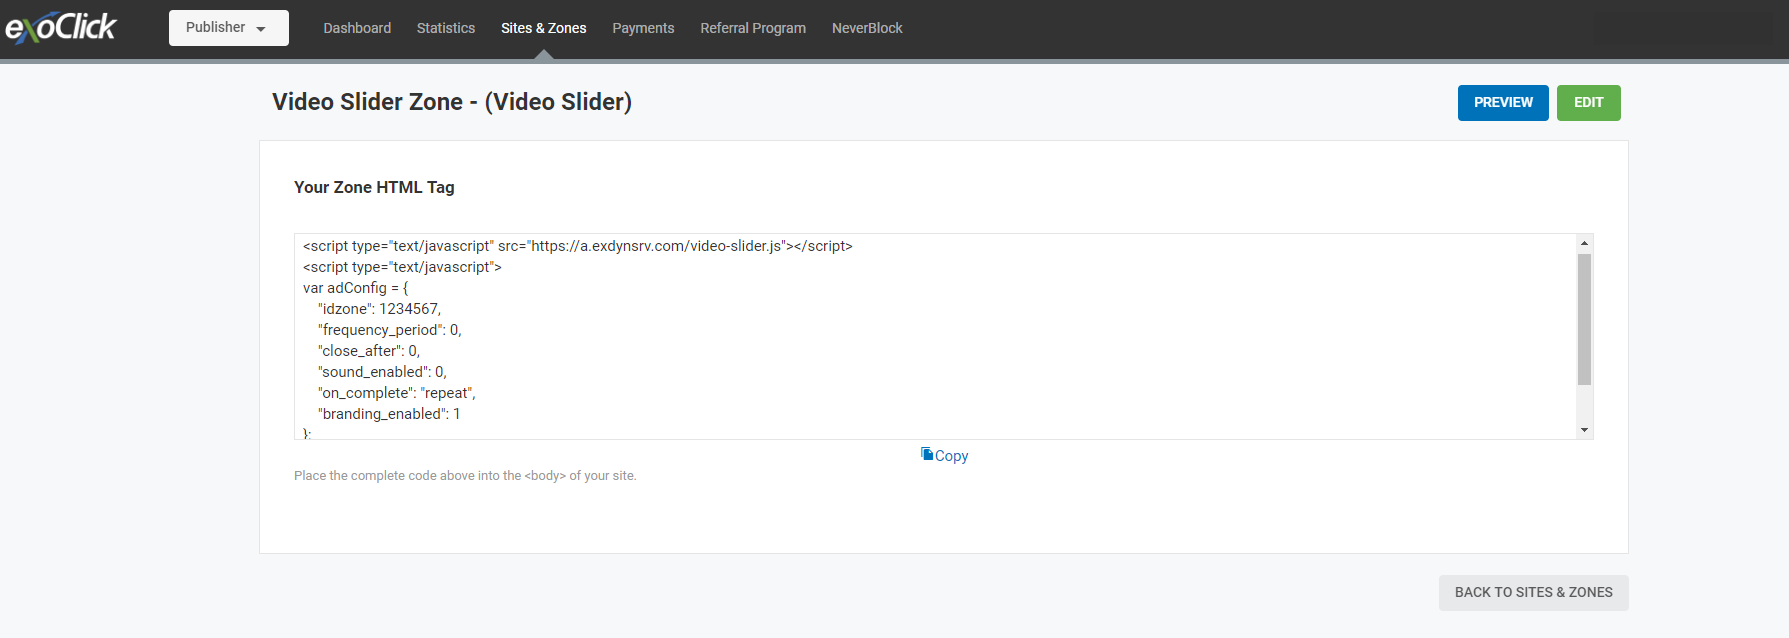1789x638 pixels.
Task: Open the Referral Program menu item
Action: [x=753, y=28]
